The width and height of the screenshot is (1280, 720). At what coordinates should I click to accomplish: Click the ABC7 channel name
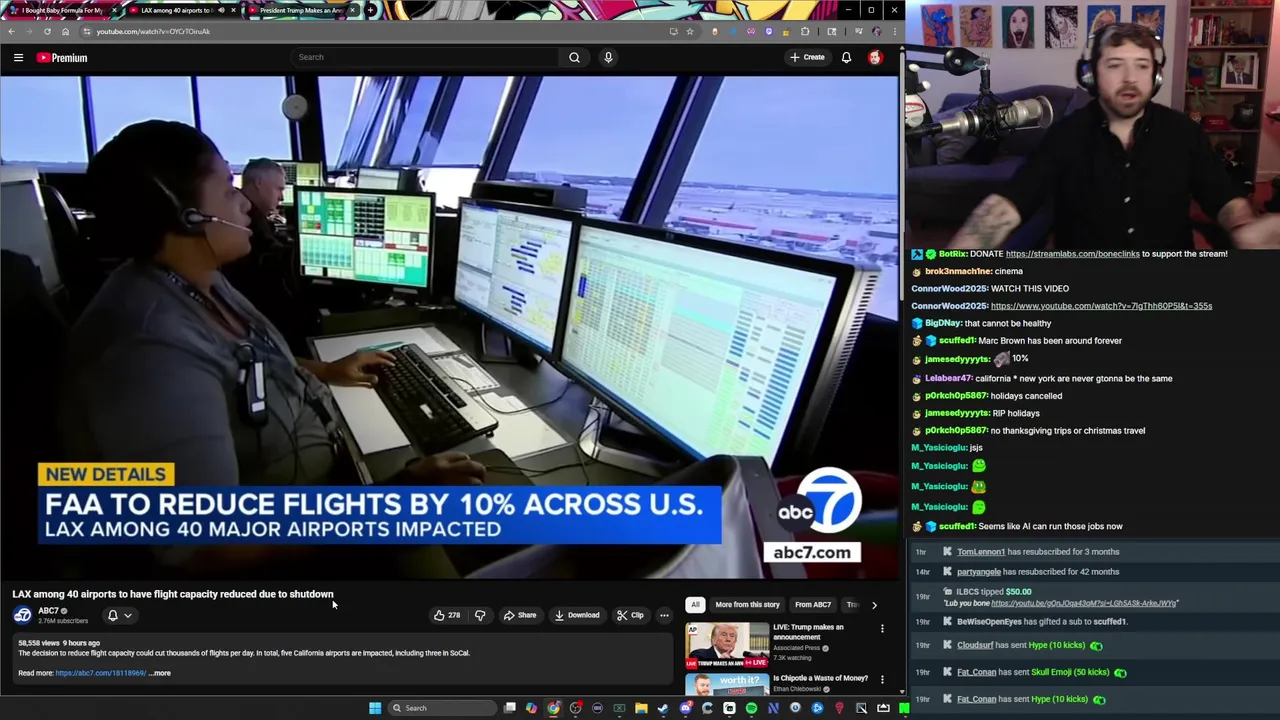pos(48,611)
